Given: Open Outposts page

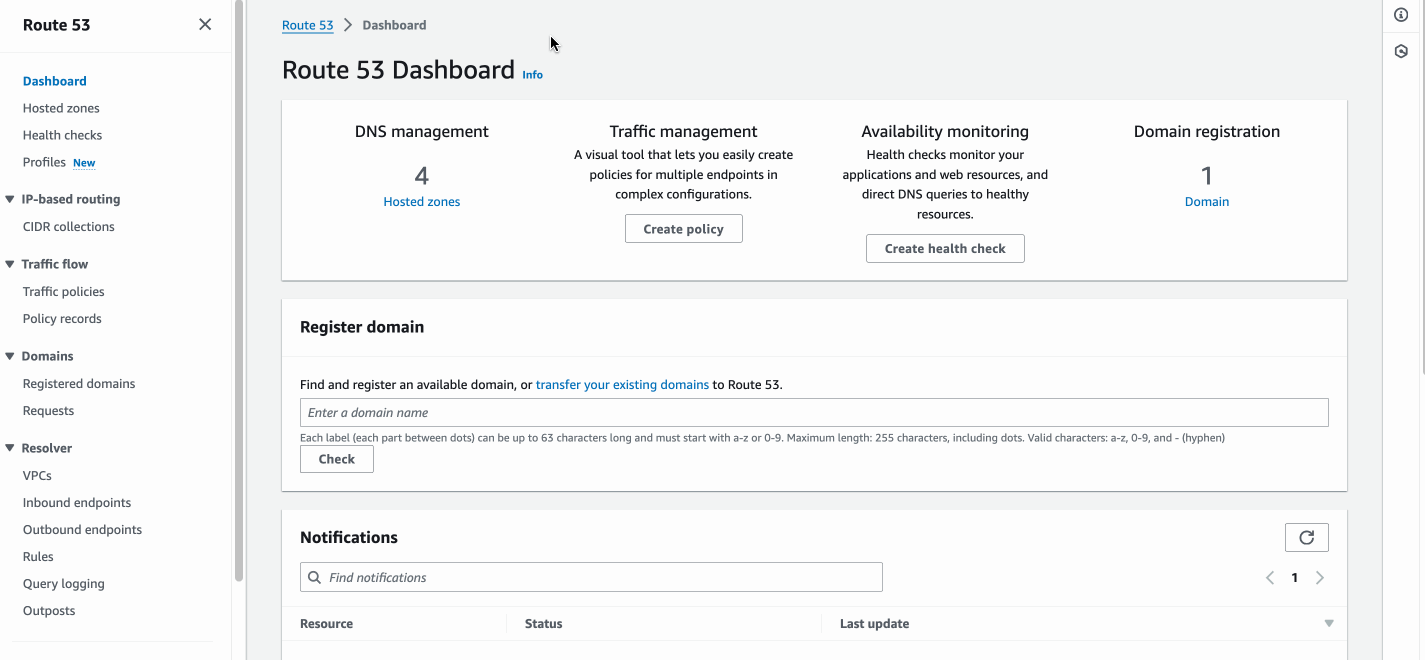Looking at the screenshot, I should pos(49,611).
